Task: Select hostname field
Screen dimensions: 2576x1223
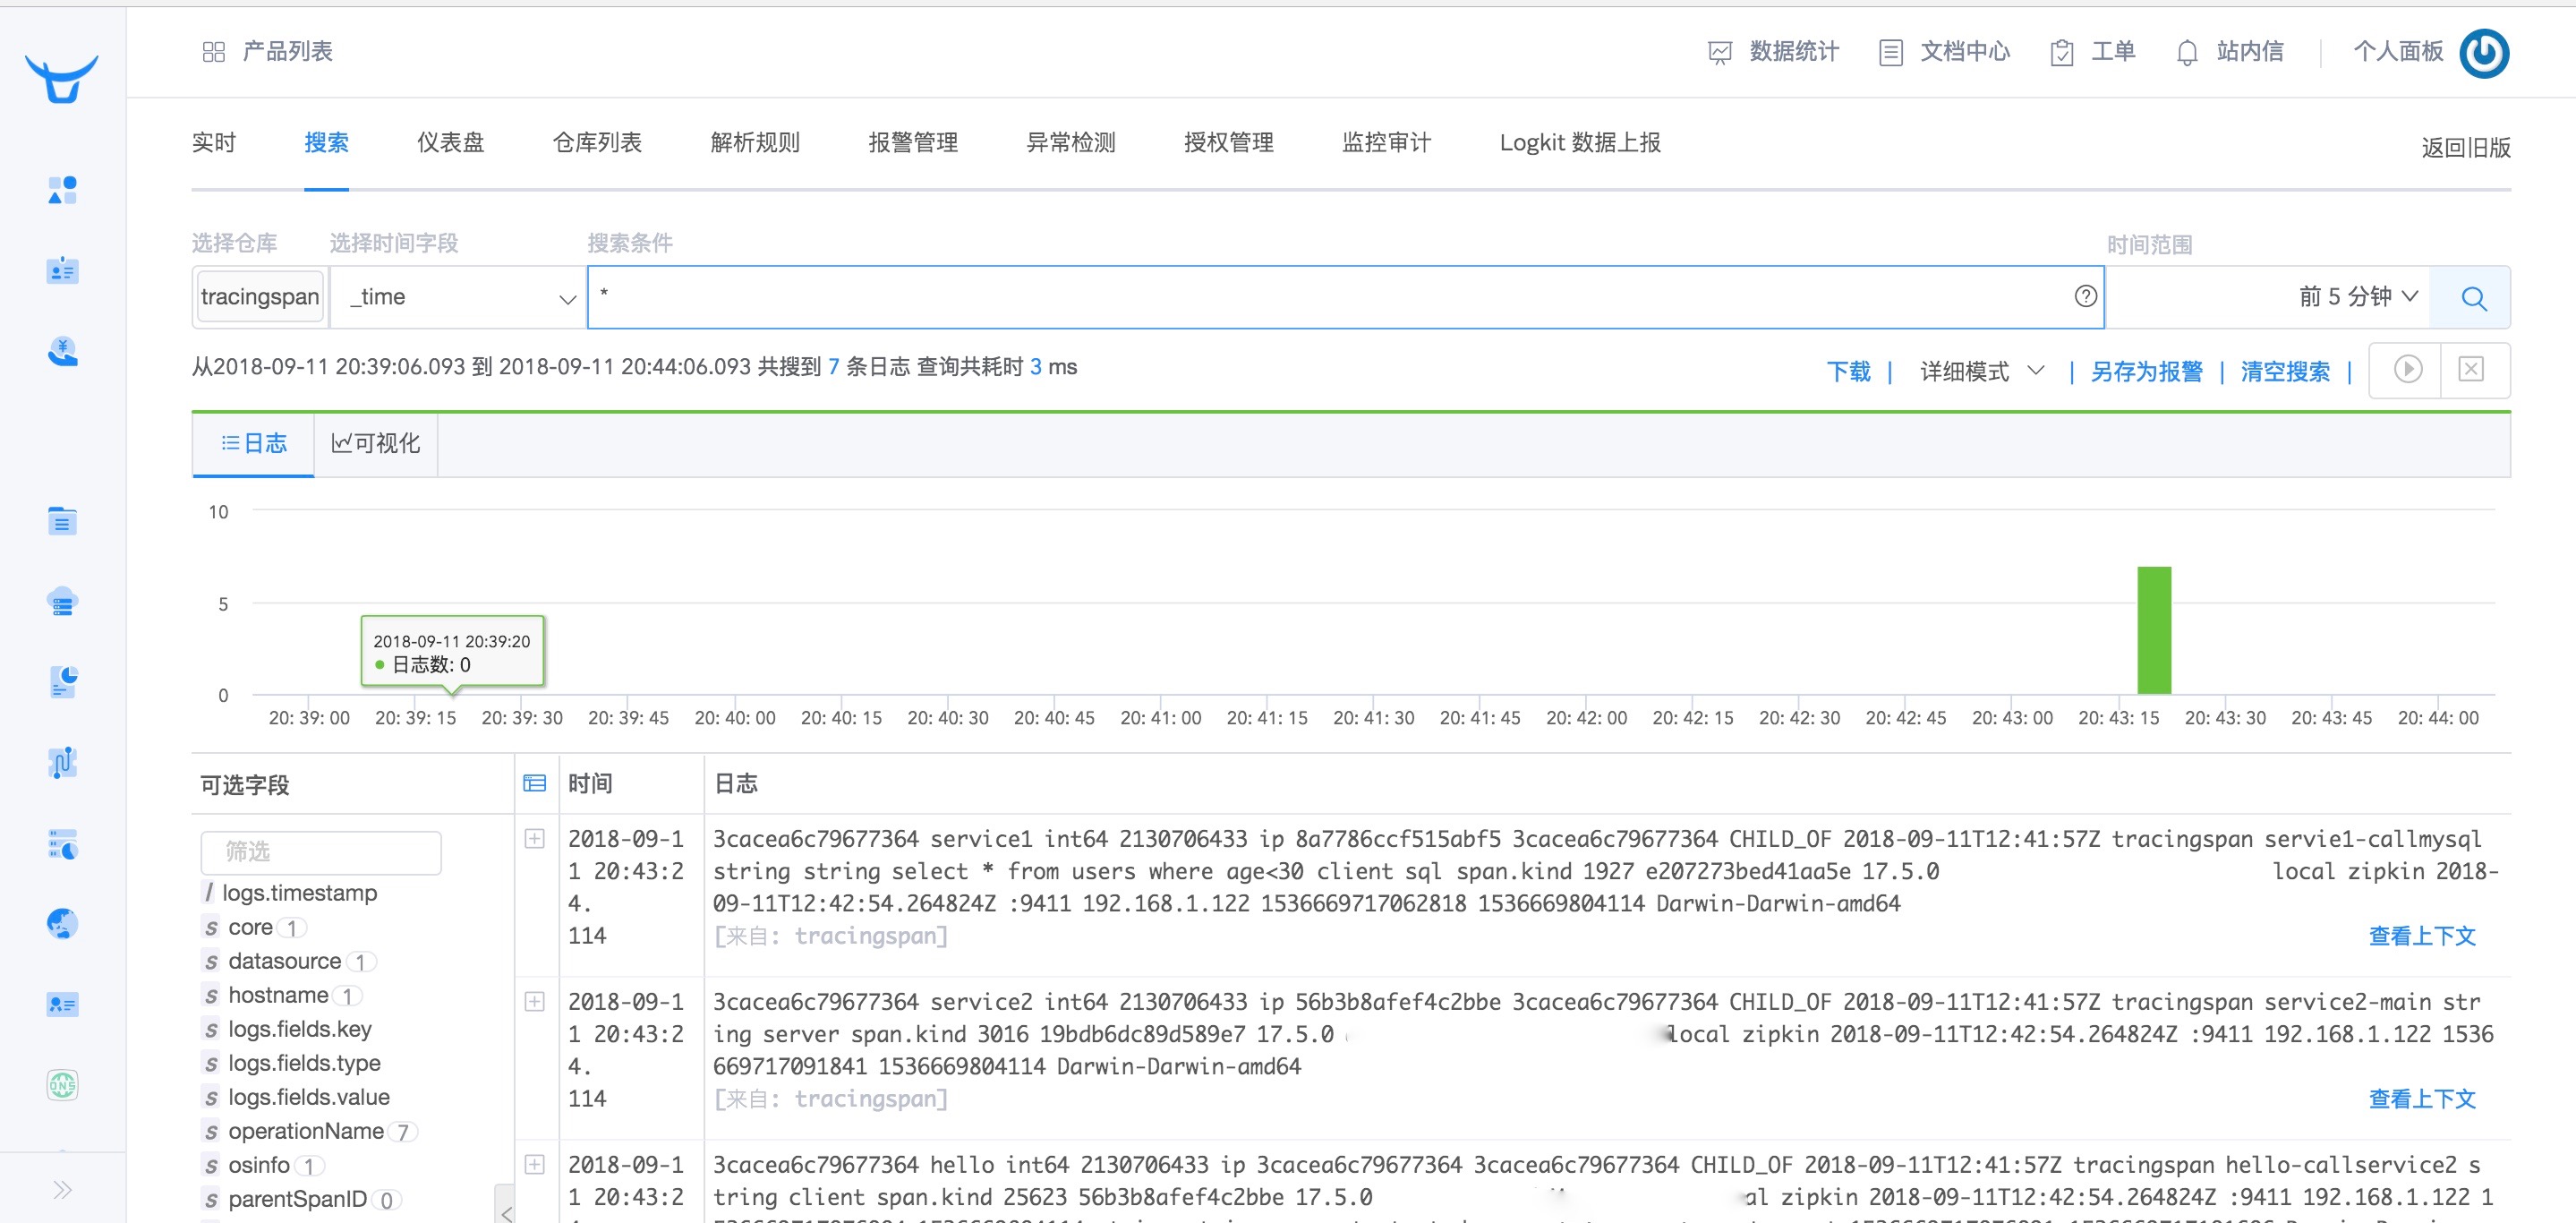Action: click(278, 995)
